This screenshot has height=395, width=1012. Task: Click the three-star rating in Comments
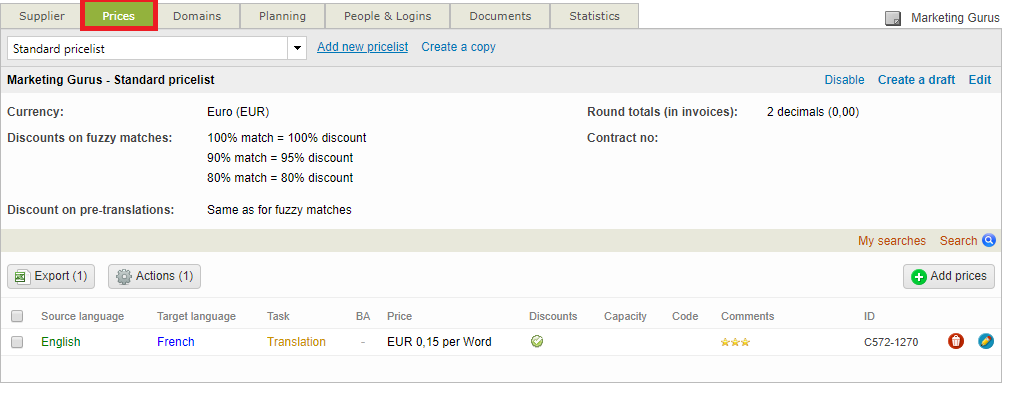click(x=735, y=342)
